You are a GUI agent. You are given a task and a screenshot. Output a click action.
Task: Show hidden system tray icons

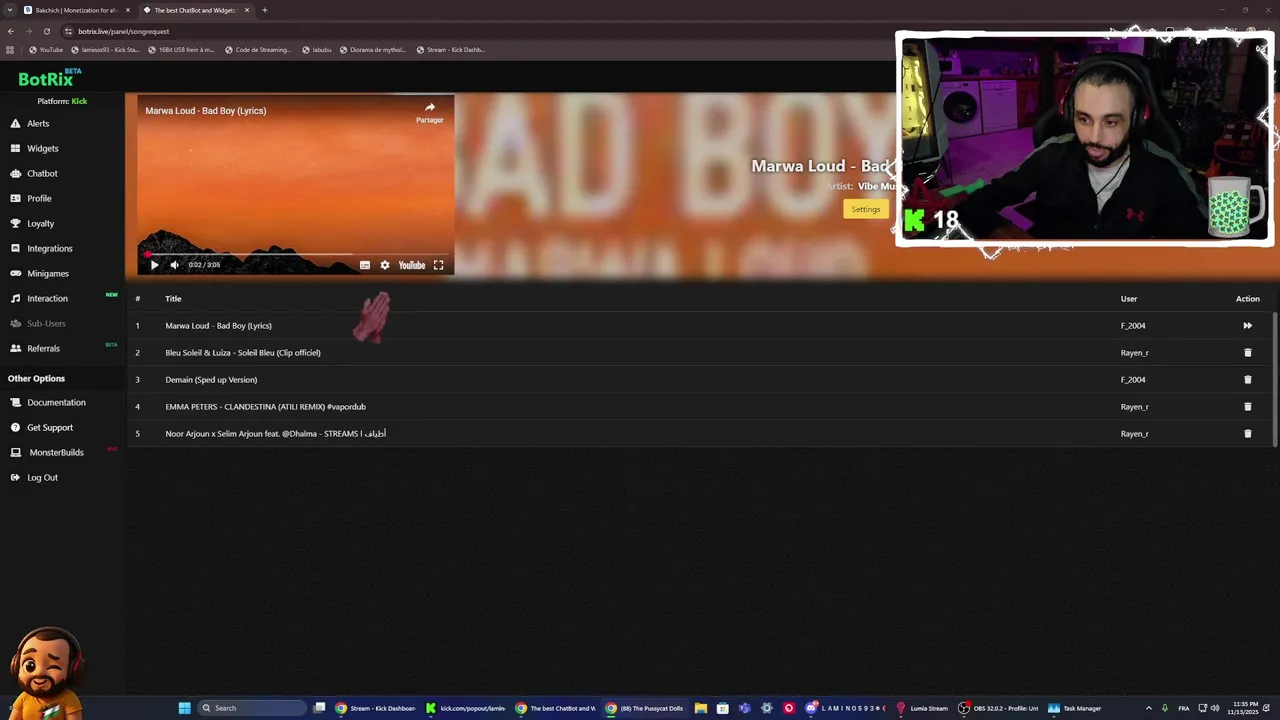pyautogui.click(x=1148, y=708)
